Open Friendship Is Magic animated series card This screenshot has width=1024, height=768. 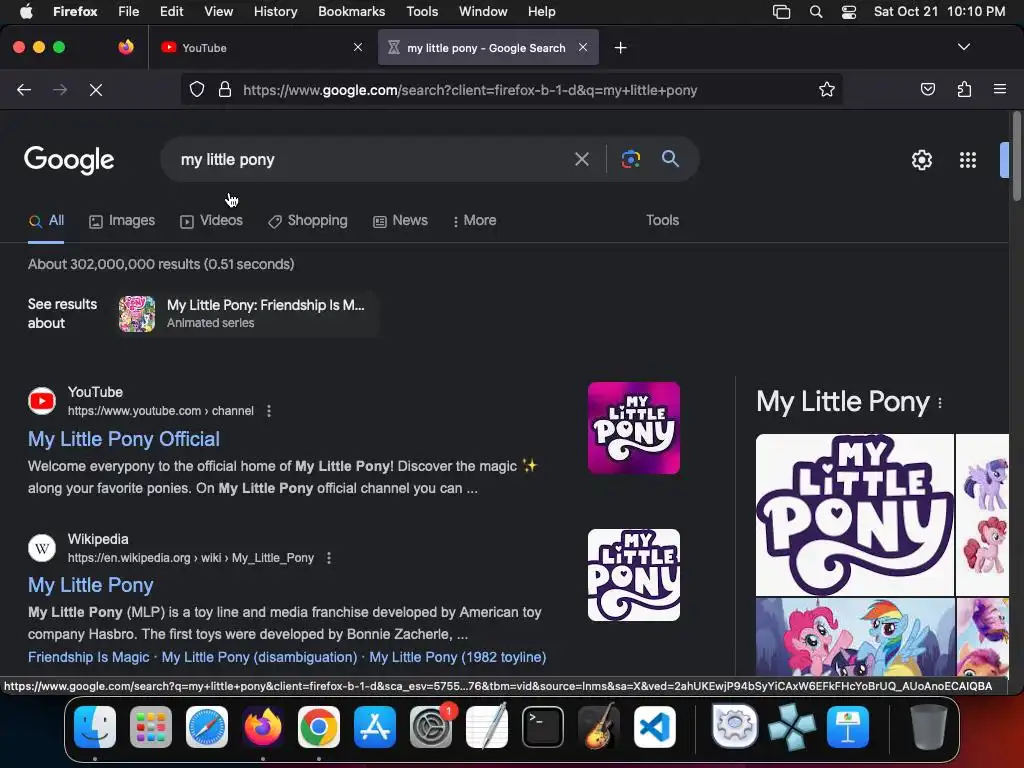248,313
